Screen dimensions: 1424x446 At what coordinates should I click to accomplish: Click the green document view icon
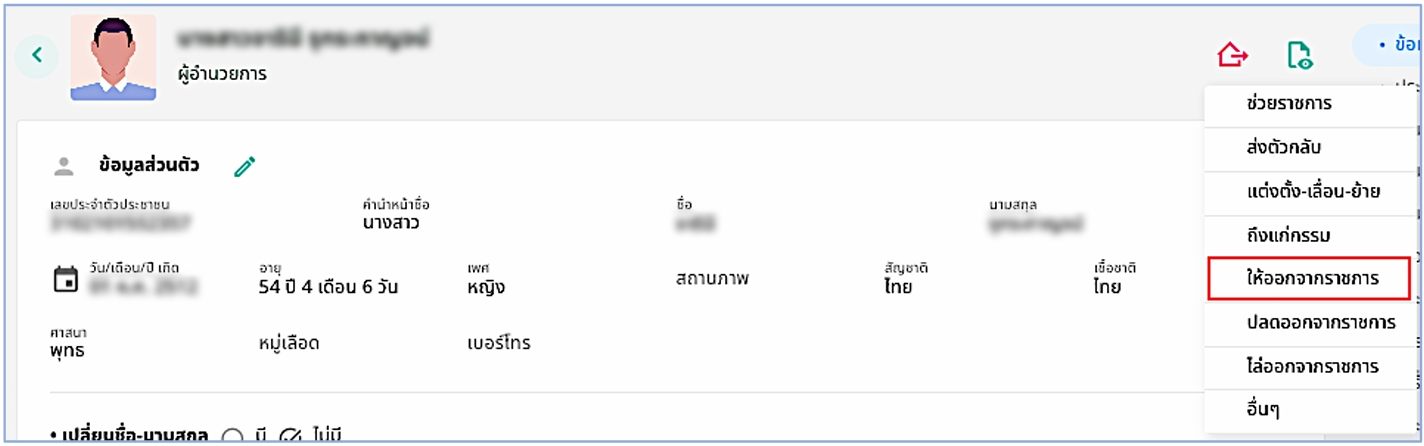click(x=1300, y=55)
